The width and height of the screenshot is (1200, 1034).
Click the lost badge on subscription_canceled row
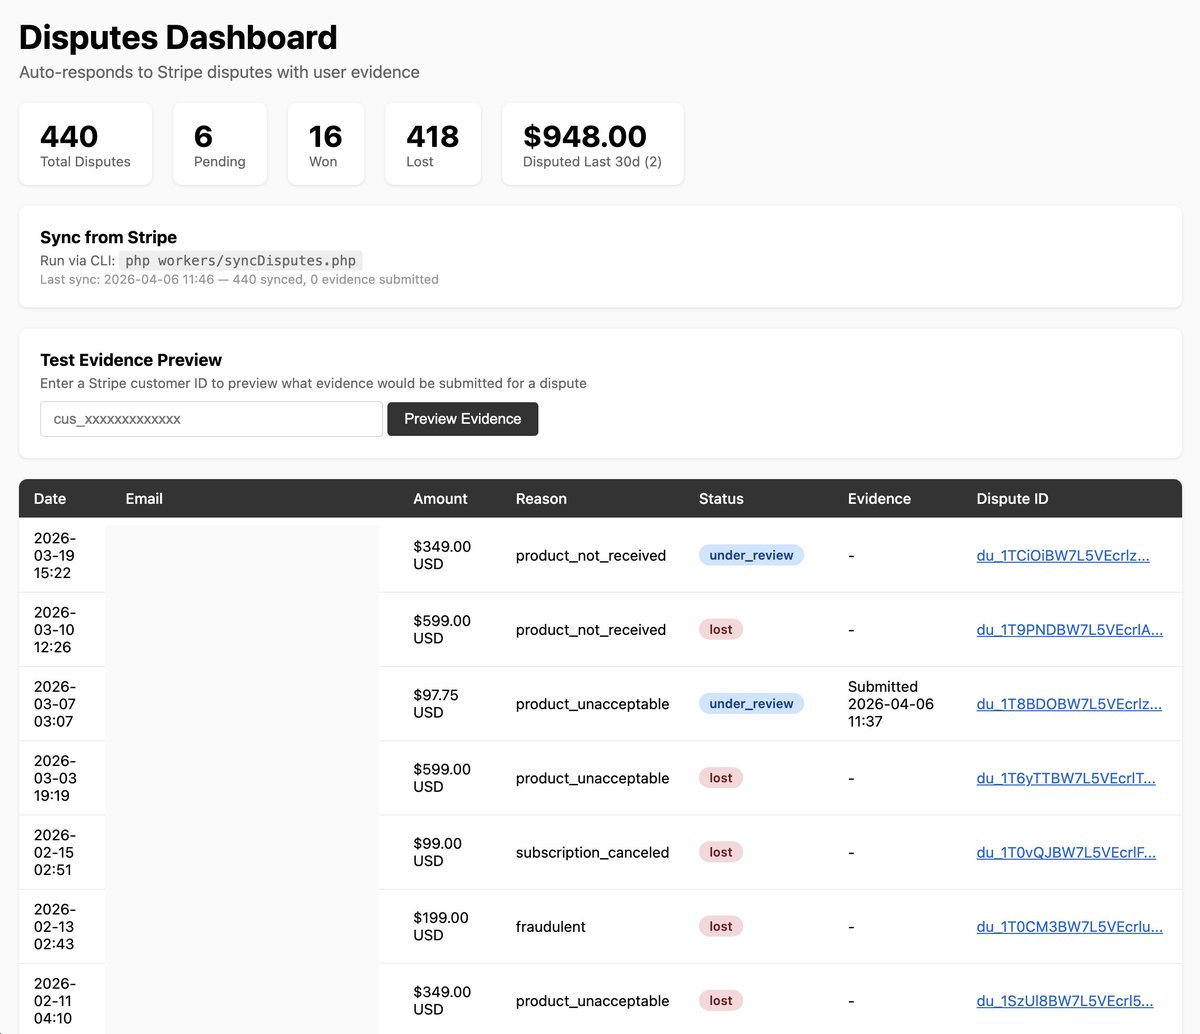tap(721, 852)
